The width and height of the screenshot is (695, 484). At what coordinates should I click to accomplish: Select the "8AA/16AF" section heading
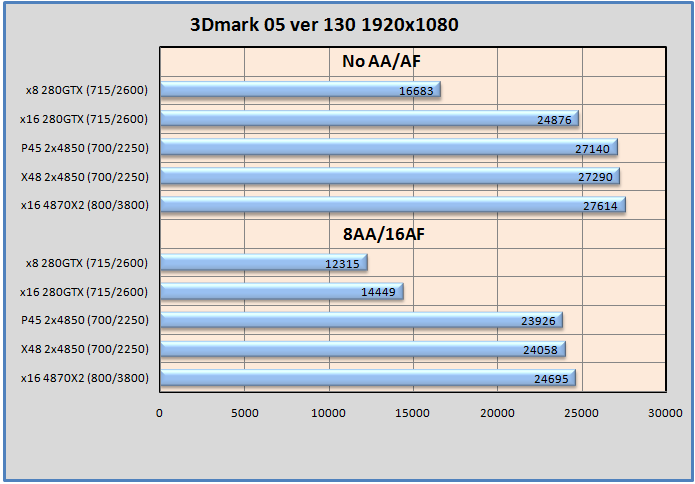tap(383, 234)
